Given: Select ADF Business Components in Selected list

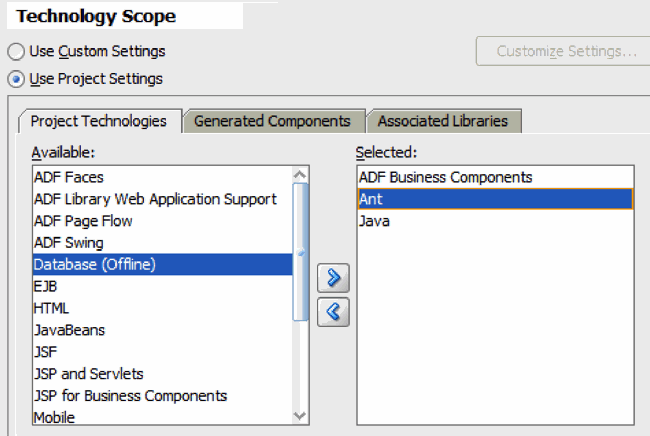Looking at the screenshot, I should pos(447,177).
